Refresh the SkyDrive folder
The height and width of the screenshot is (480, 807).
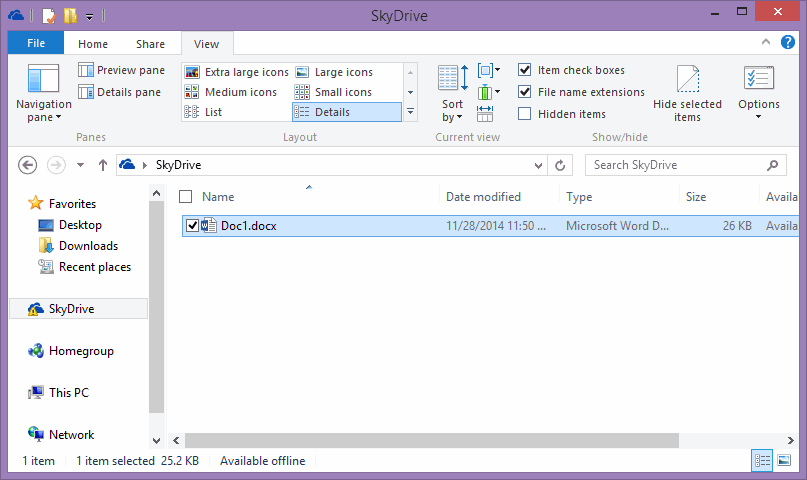(560, 165)
